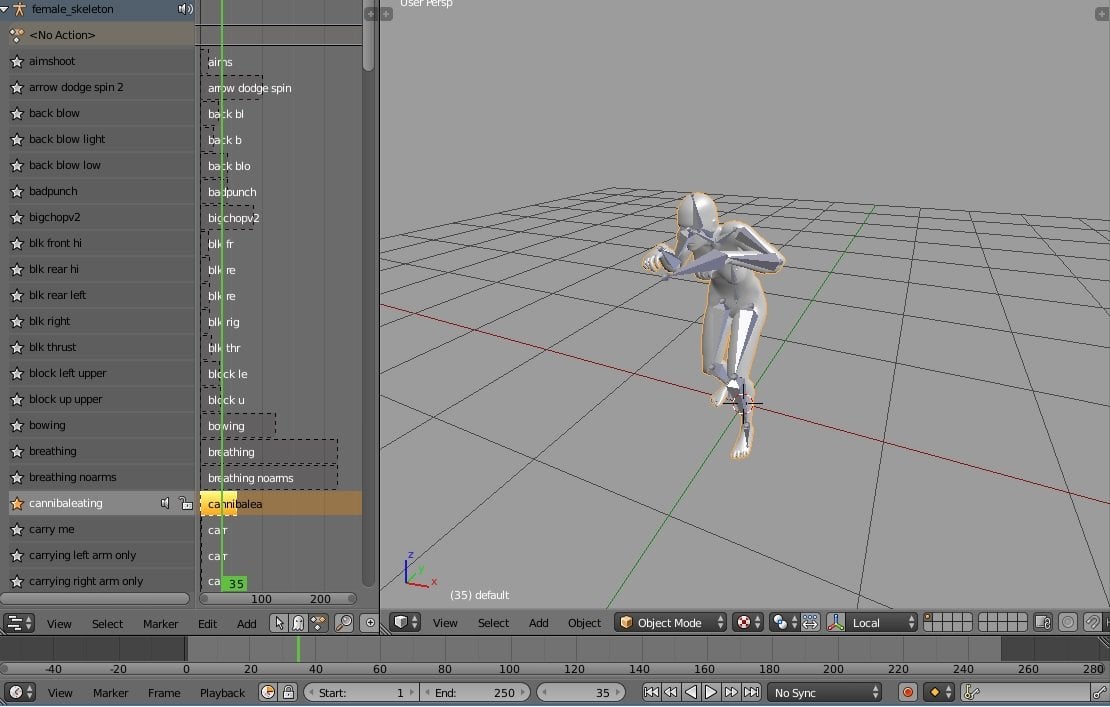1110x707 pixels.
Task: Open the 3D viewport View menu
Action: [445, 623]
